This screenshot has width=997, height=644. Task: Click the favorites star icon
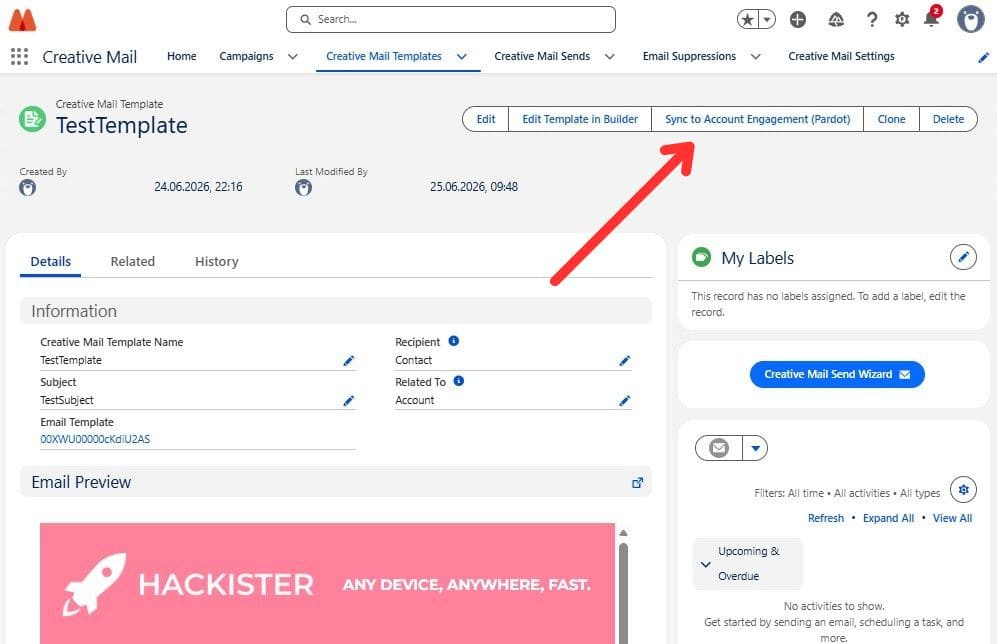(748, 20)
